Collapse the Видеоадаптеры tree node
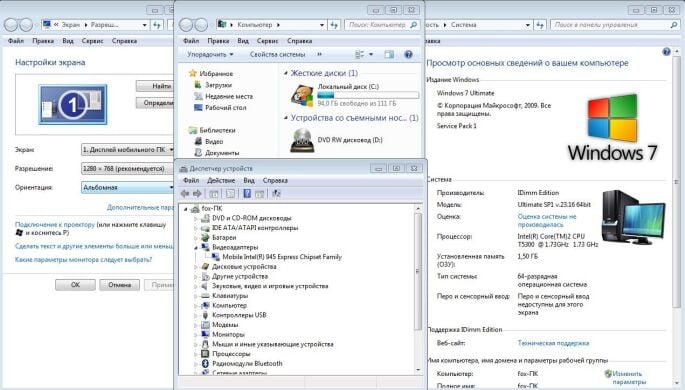Viewport: 685px width, 390px height. point(195,248)
